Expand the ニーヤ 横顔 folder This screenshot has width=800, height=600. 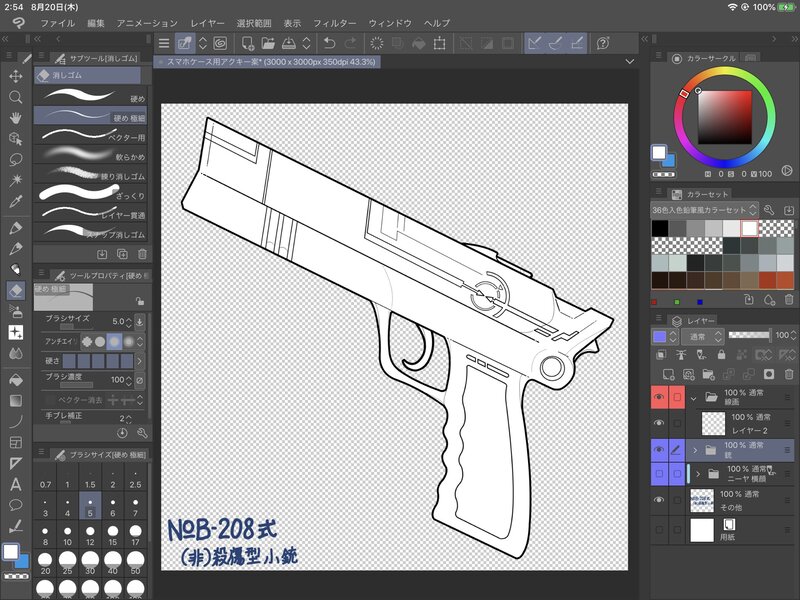(x=698, y=474)
